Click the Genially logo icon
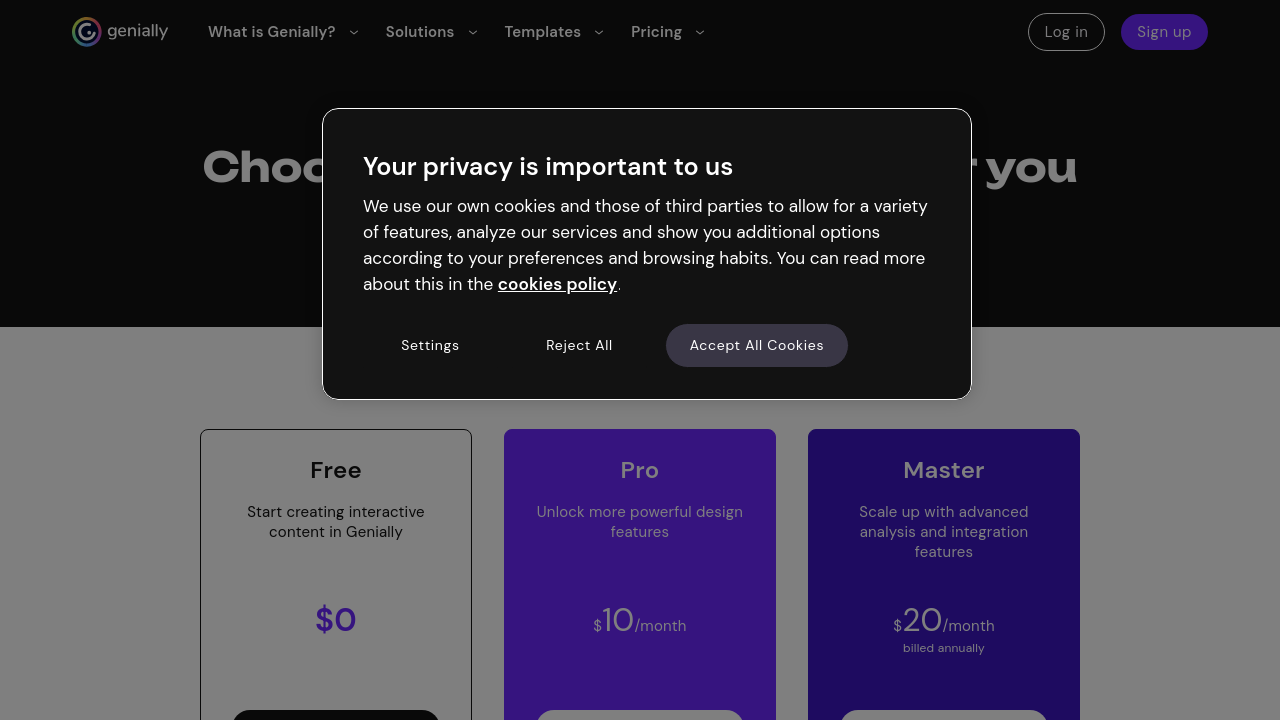The height and width of the screenshot is (720, 1280). (x=87, y=32)
